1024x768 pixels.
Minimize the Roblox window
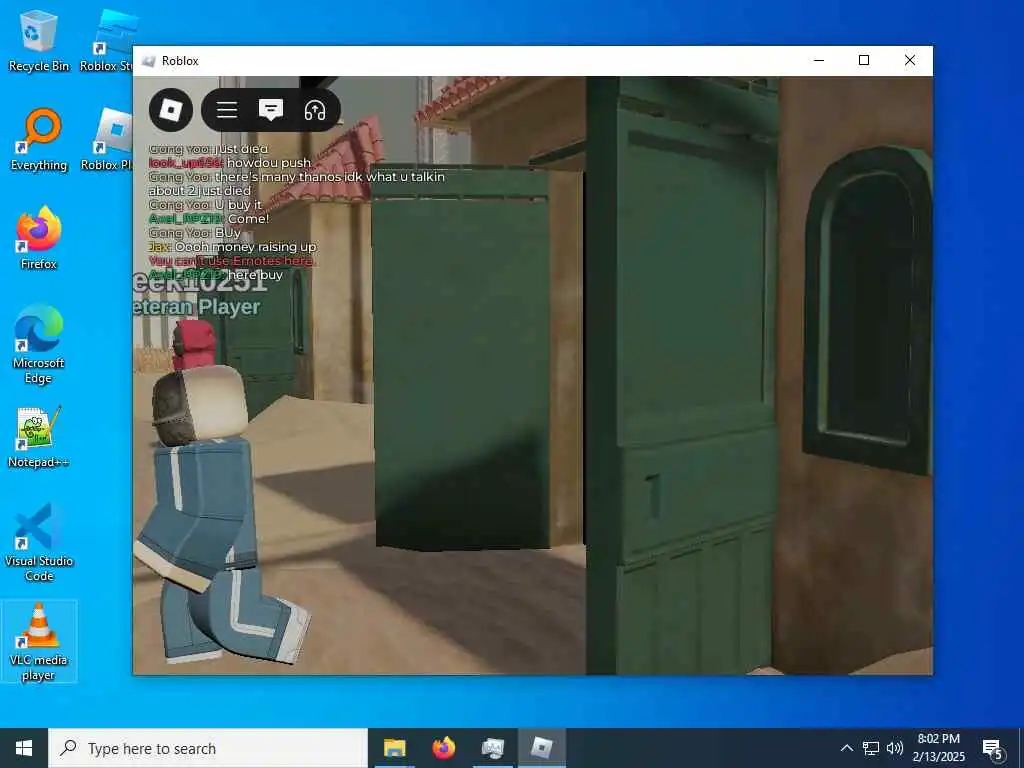pyautogui.click(x=819, y=61)
